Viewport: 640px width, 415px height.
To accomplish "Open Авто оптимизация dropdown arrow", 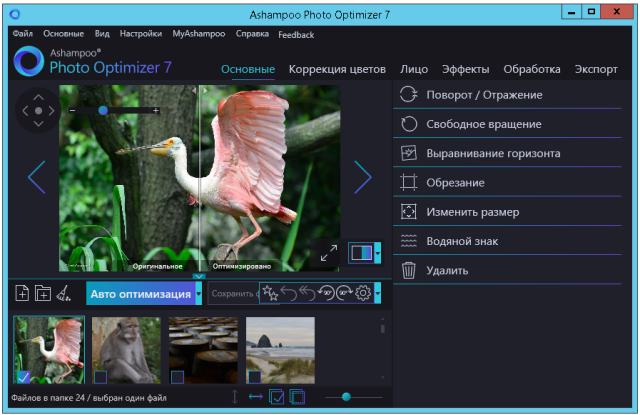I will point(199,293).
